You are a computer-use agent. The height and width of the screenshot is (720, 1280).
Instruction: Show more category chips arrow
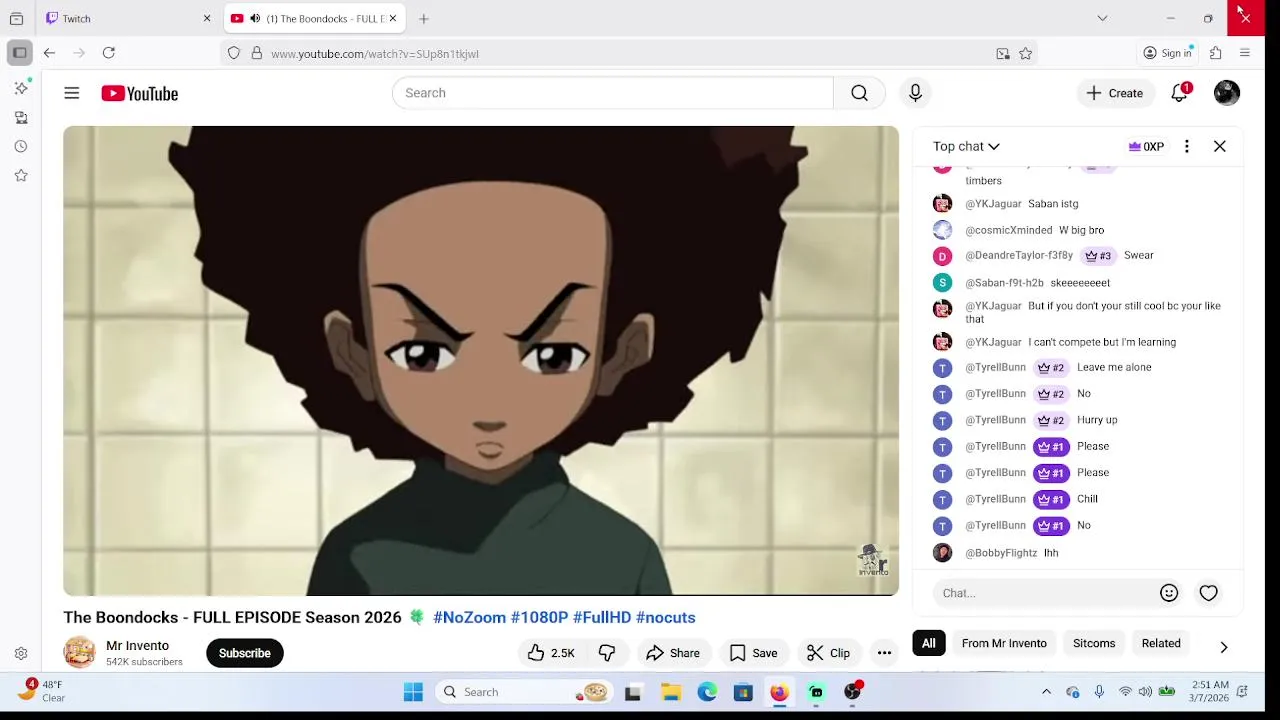(1224, 647)
